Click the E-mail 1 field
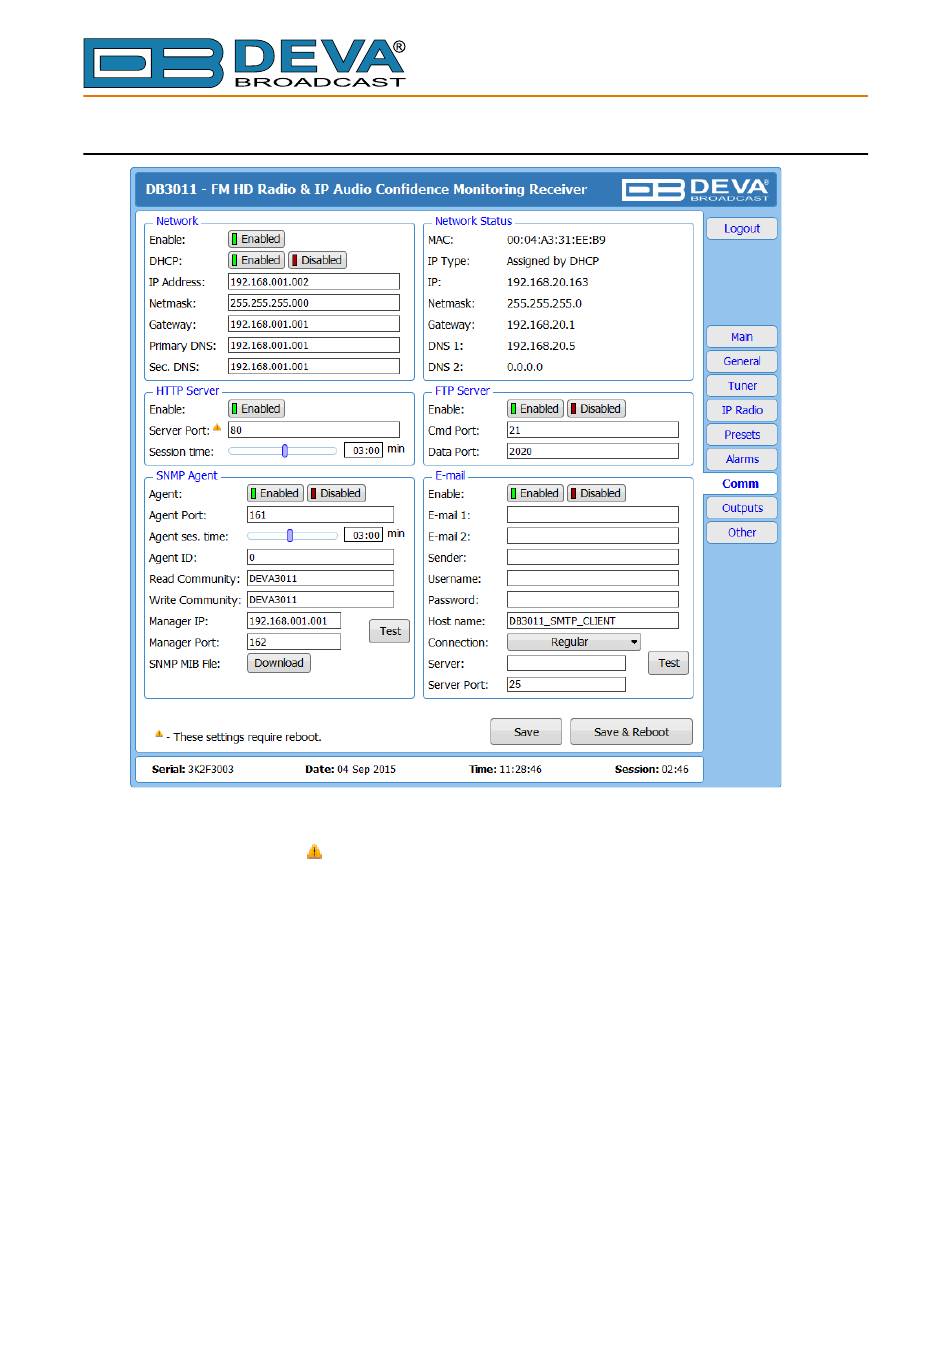 (593, 515)
